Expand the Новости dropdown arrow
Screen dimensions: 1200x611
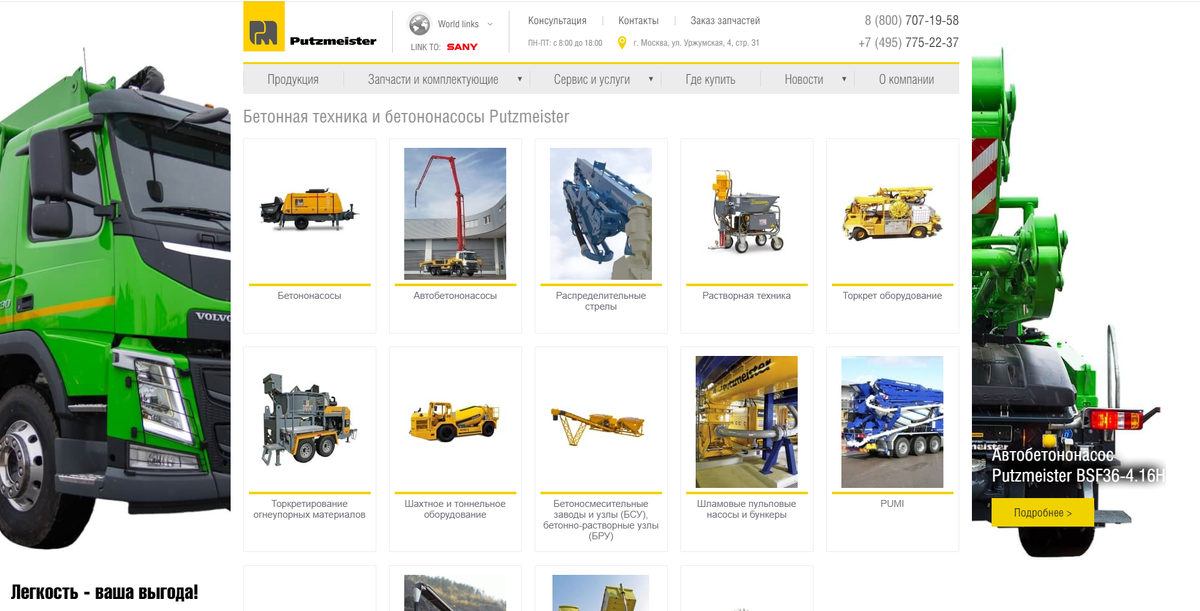tap(844, 79)
